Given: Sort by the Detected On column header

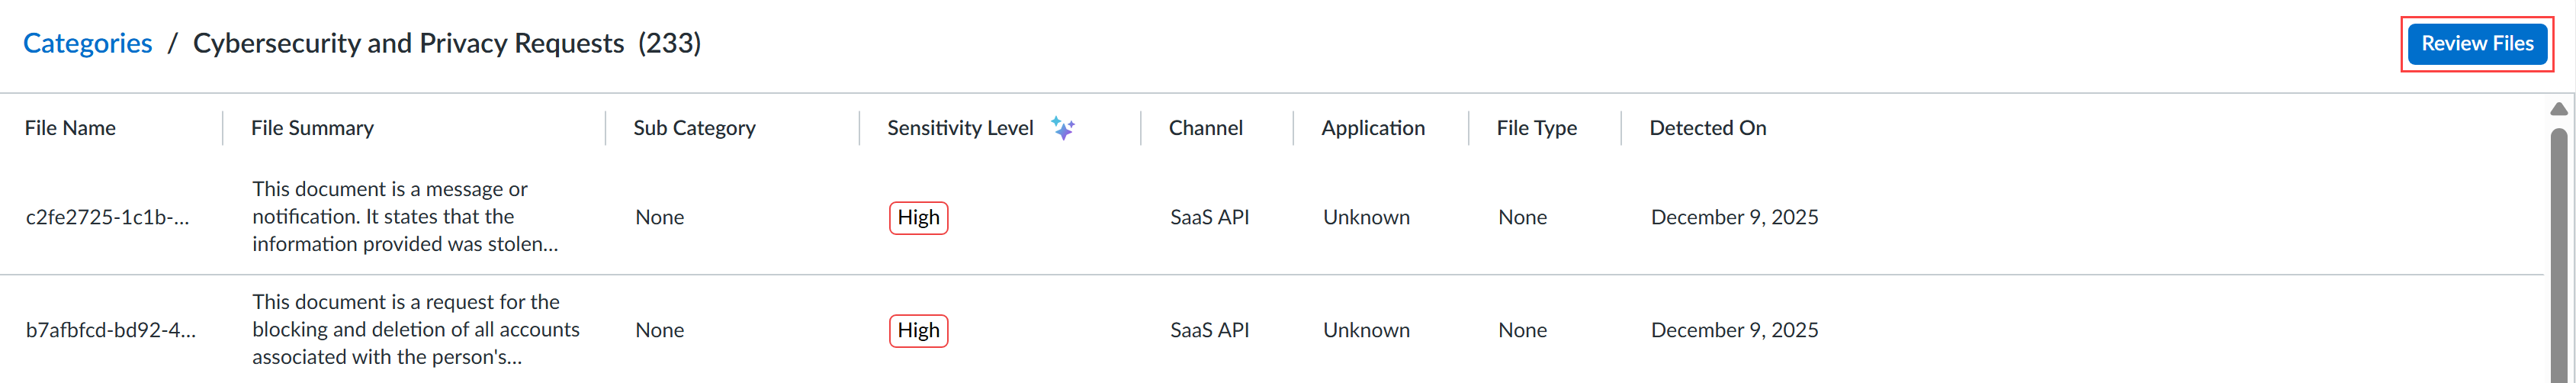Looking at the screenshot, I should click(x=1707, y=128).
